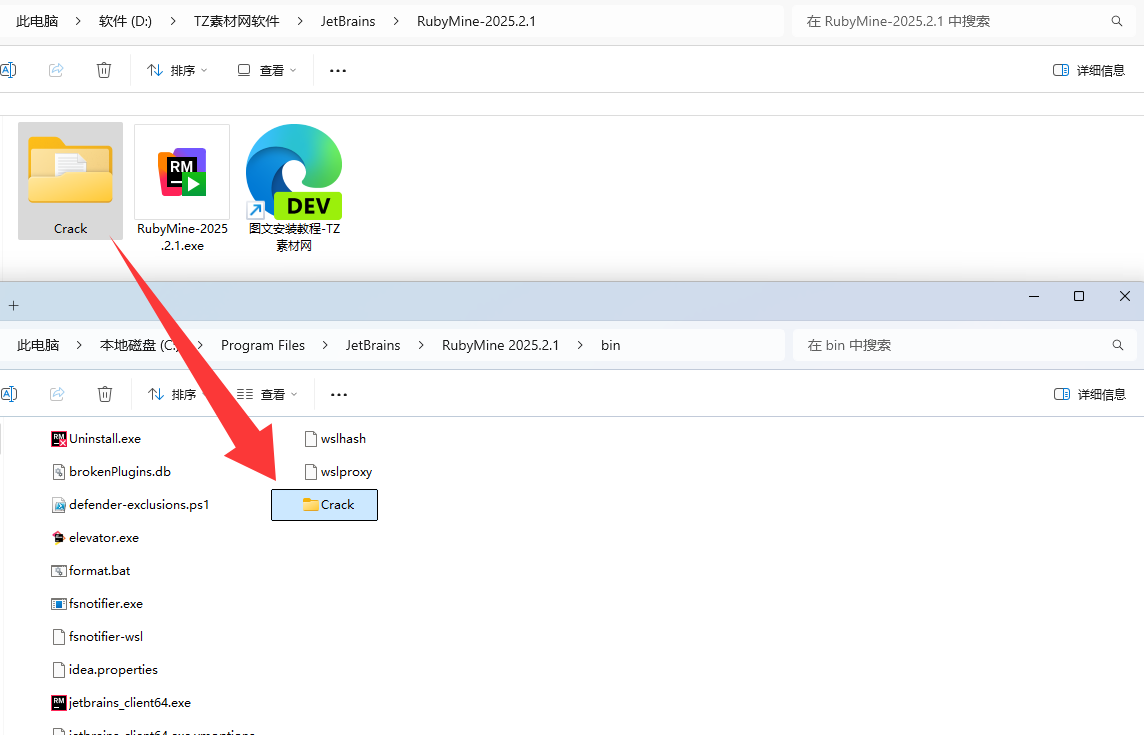The width and height of the screenshot is (1144, 735).
Task: Expand the chevron after JetBrains in the top window
Action: click(396, 21)
